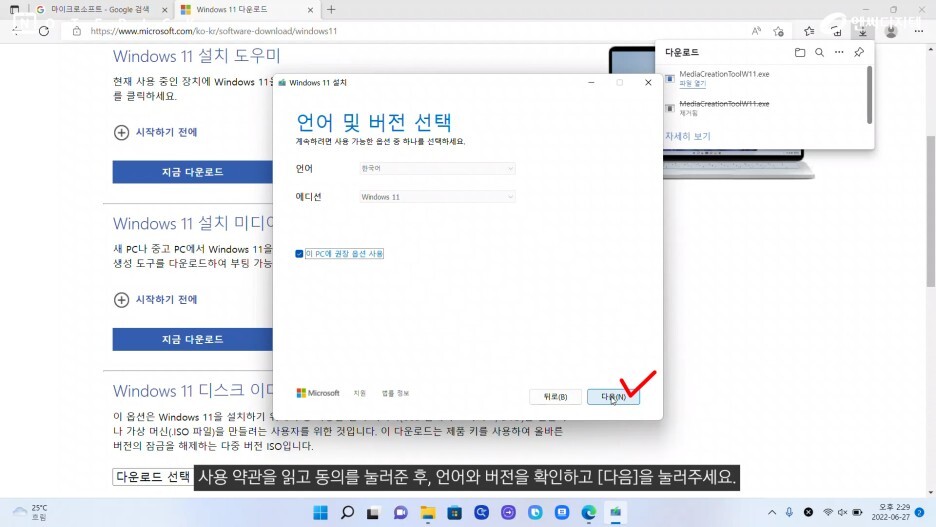
Task: Open the Windows Start button
Action: (x=321, y=513)
